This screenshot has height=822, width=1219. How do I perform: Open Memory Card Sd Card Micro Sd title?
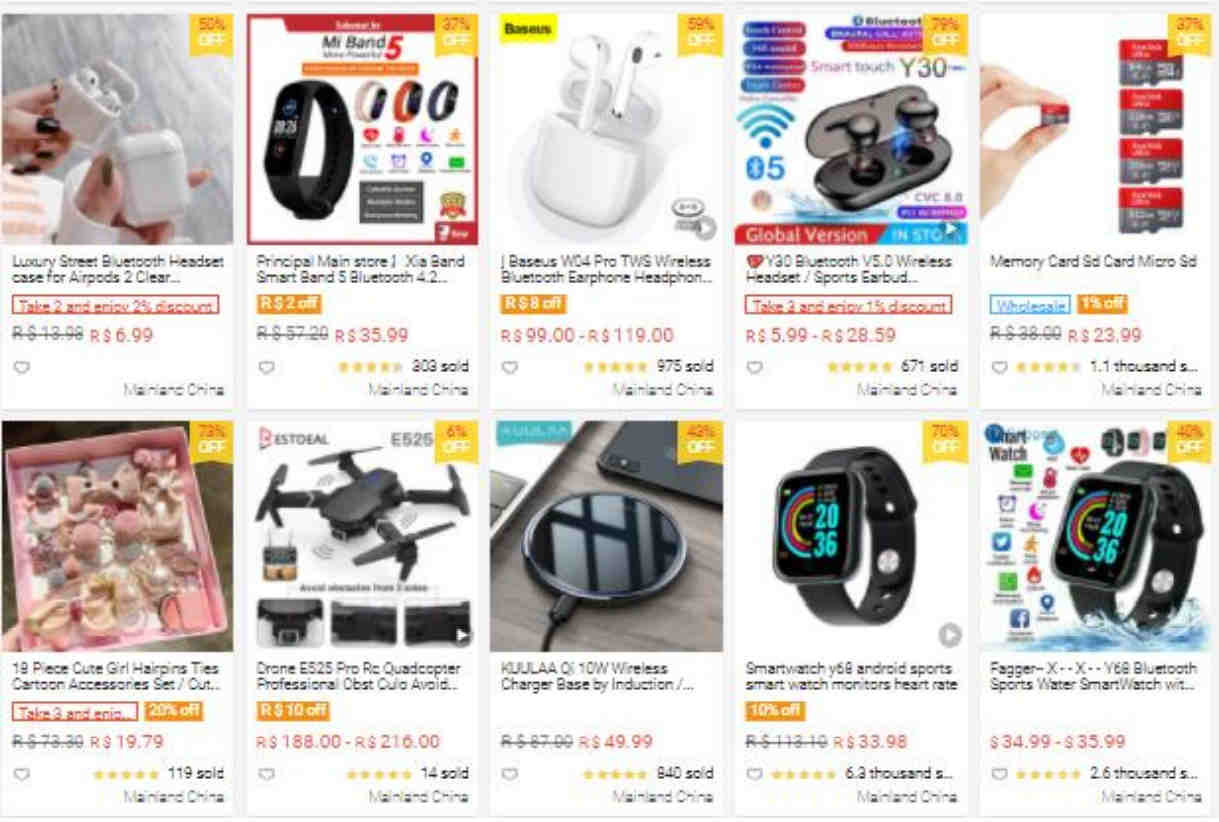tap(1093, 261)
